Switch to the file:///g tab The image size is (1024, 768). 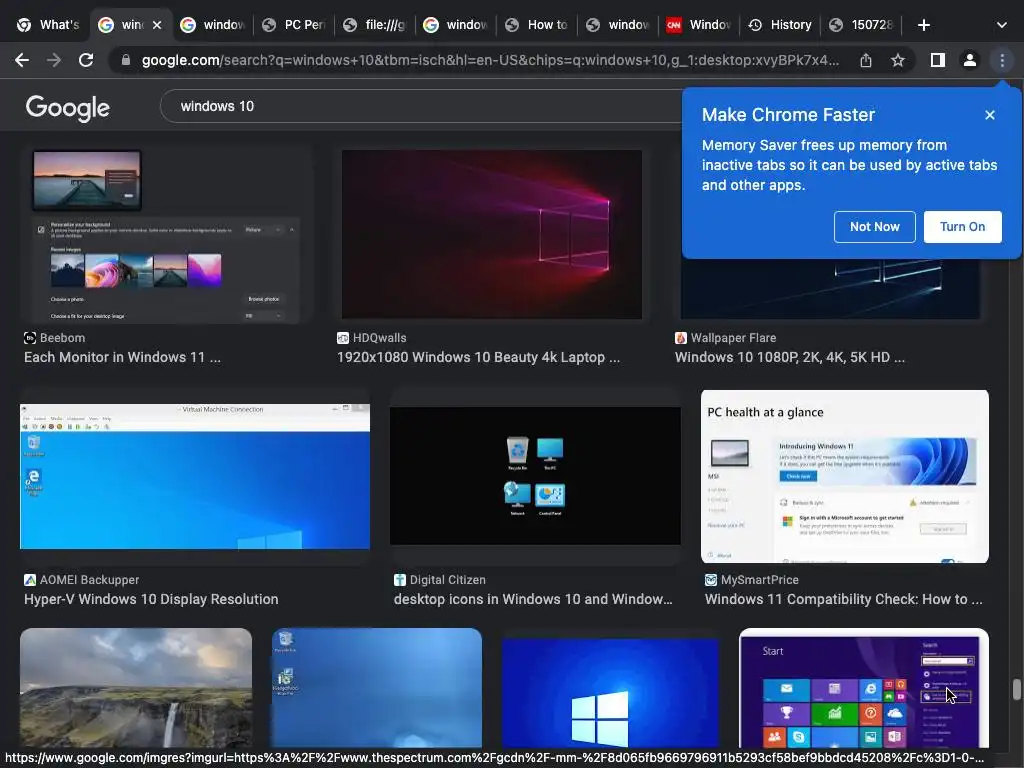[375, 25]
